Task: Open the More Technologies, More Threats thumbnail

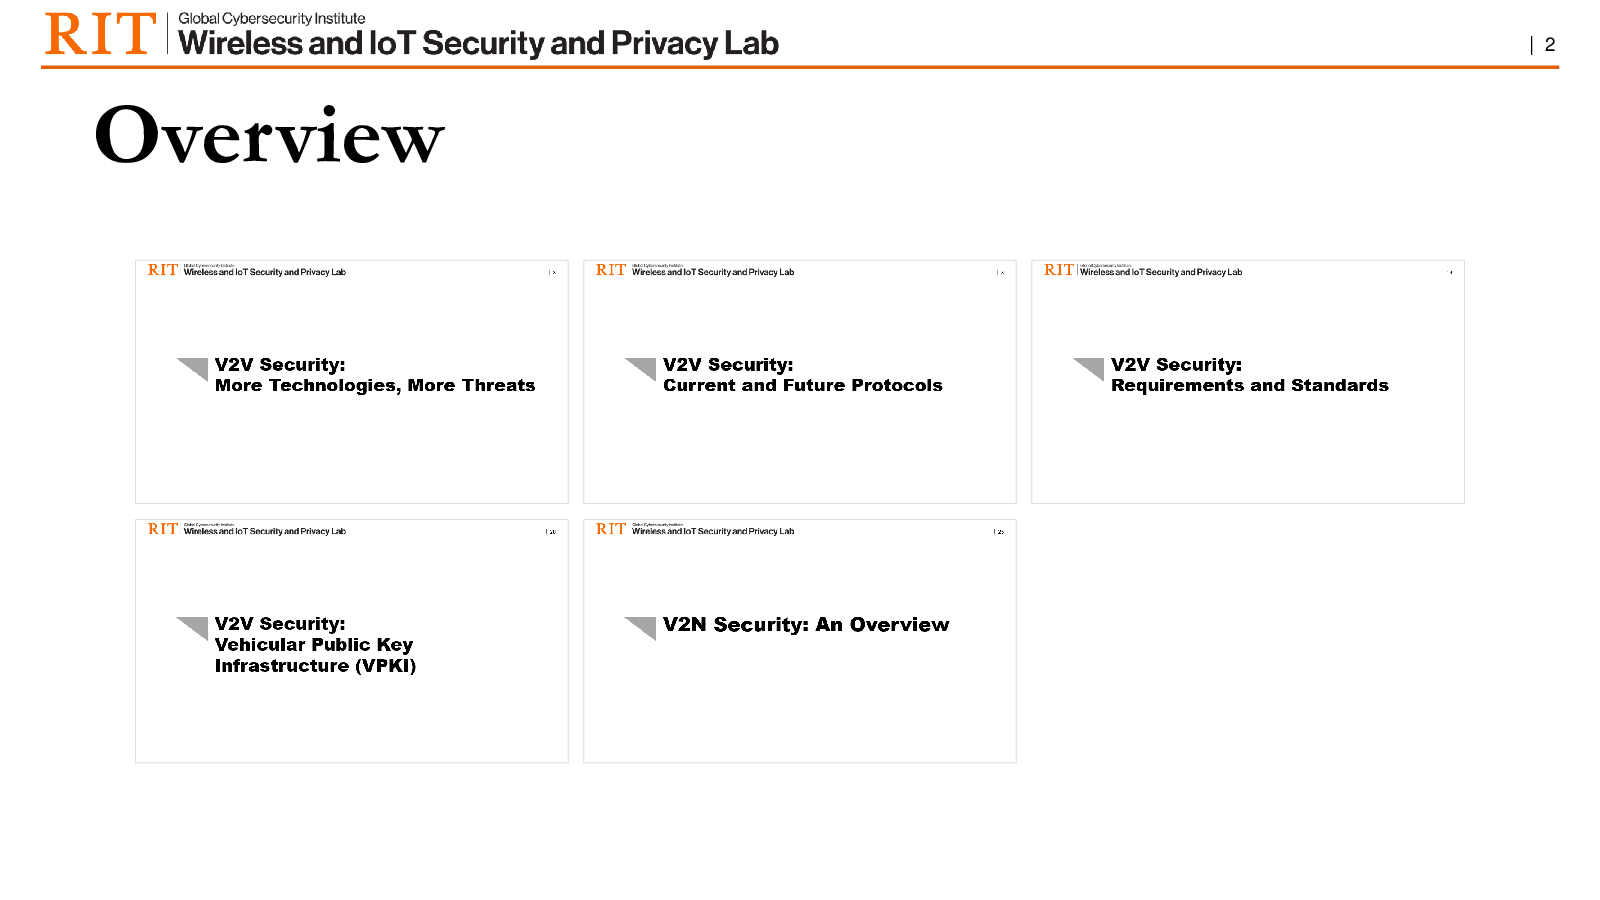Action: 352,382
